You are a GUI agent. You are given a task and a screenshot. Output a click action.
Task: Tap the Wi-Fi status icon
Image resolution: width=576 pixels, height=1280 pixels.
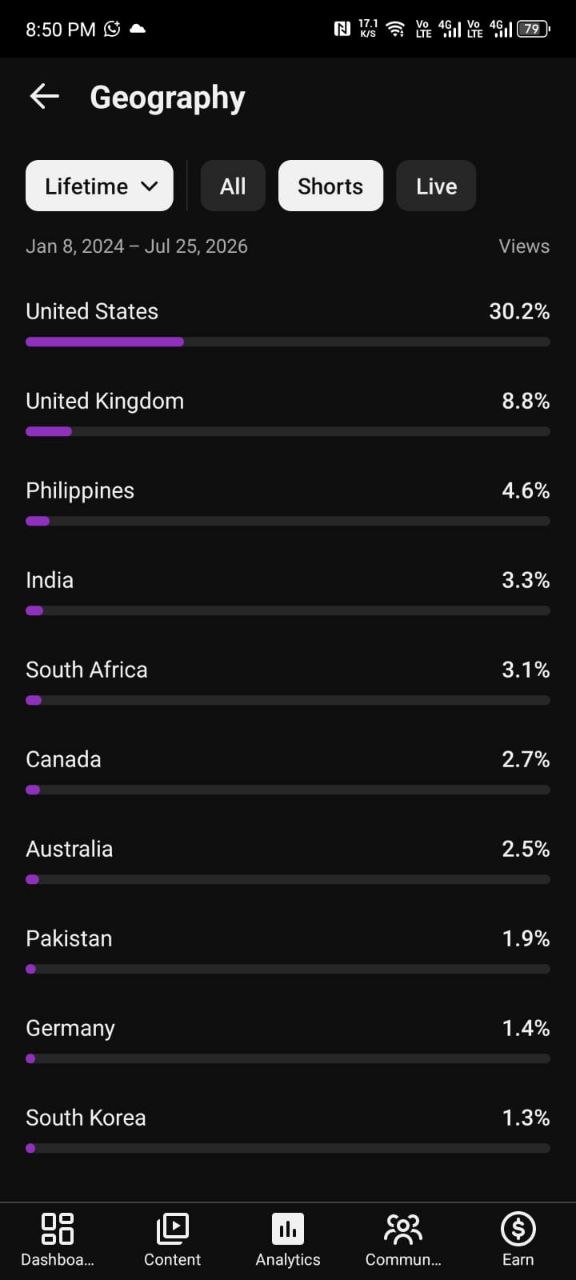click(x=396, y=29)
